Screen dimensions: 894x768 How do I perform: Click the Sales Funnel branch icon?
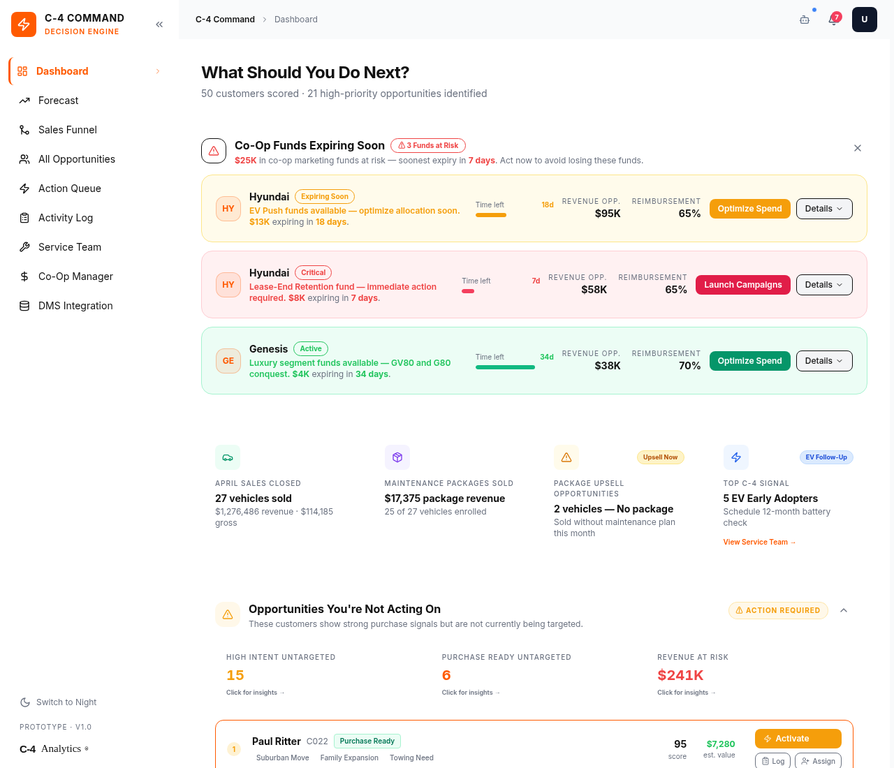tap(25, 130)
